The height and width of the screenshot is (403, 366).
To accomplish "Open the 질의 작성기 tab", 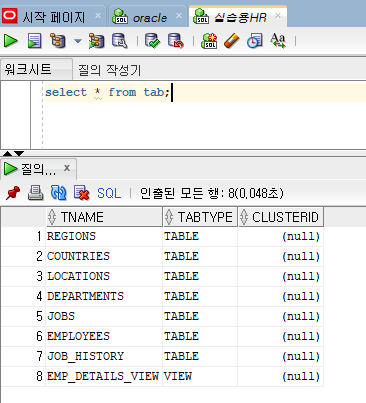I will tap(110, 70).
